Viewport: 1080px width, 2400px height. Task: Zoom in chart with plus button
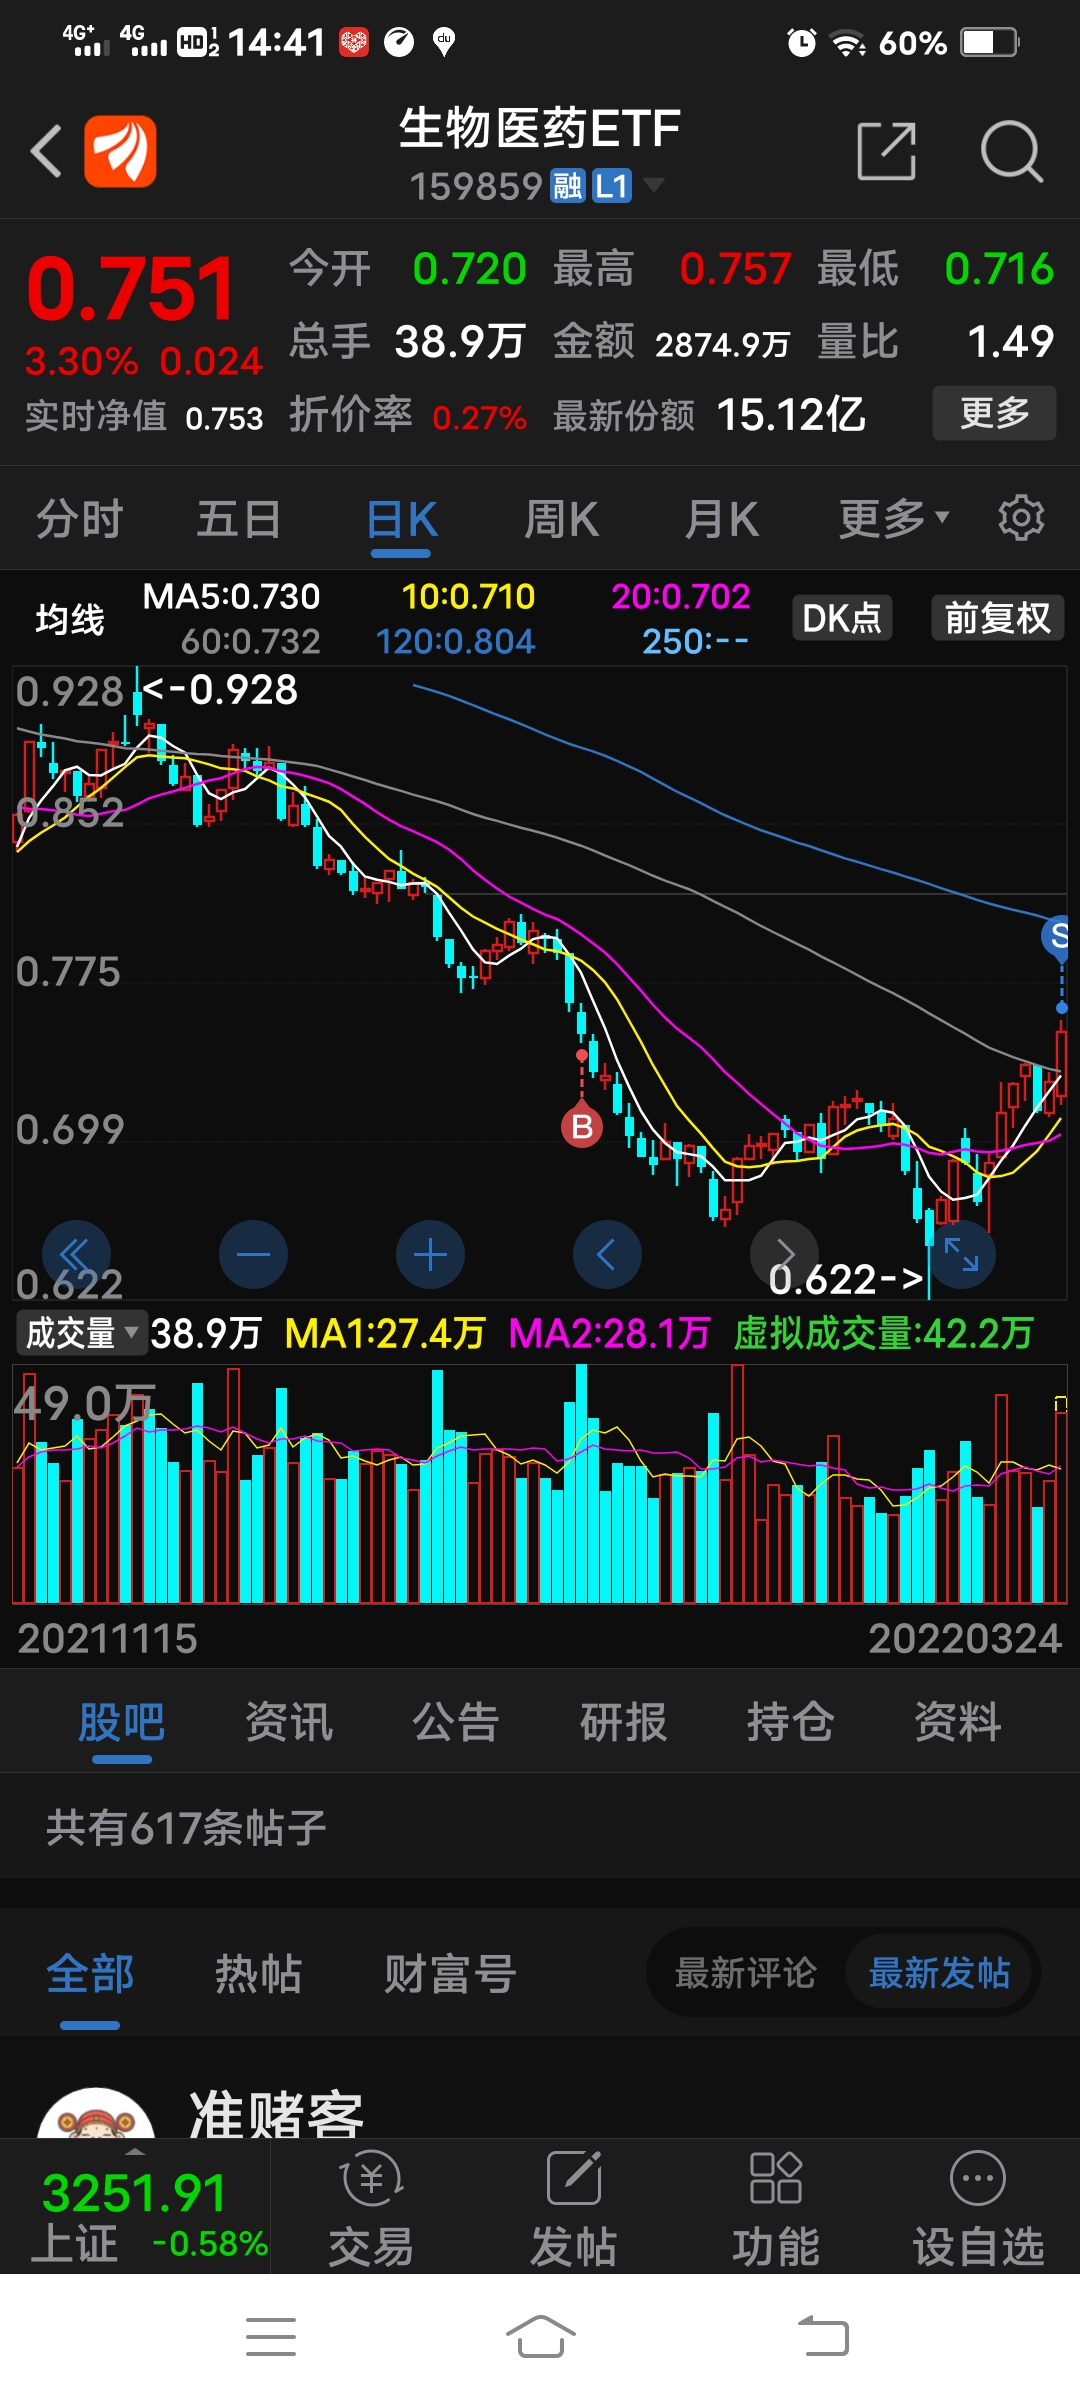tap(430, 1254)
